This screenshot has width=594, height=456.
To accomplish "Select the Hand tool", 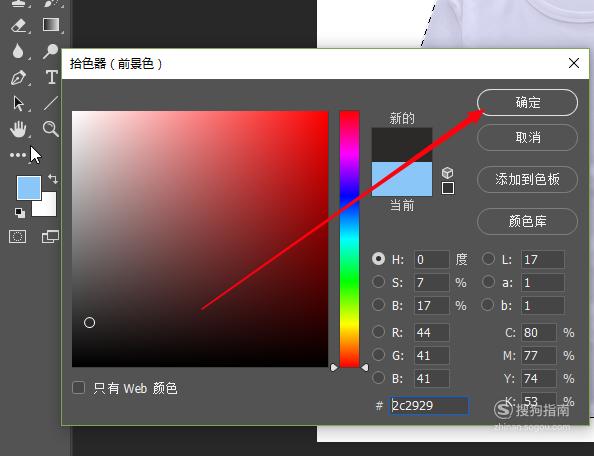I will click(18, 129).
